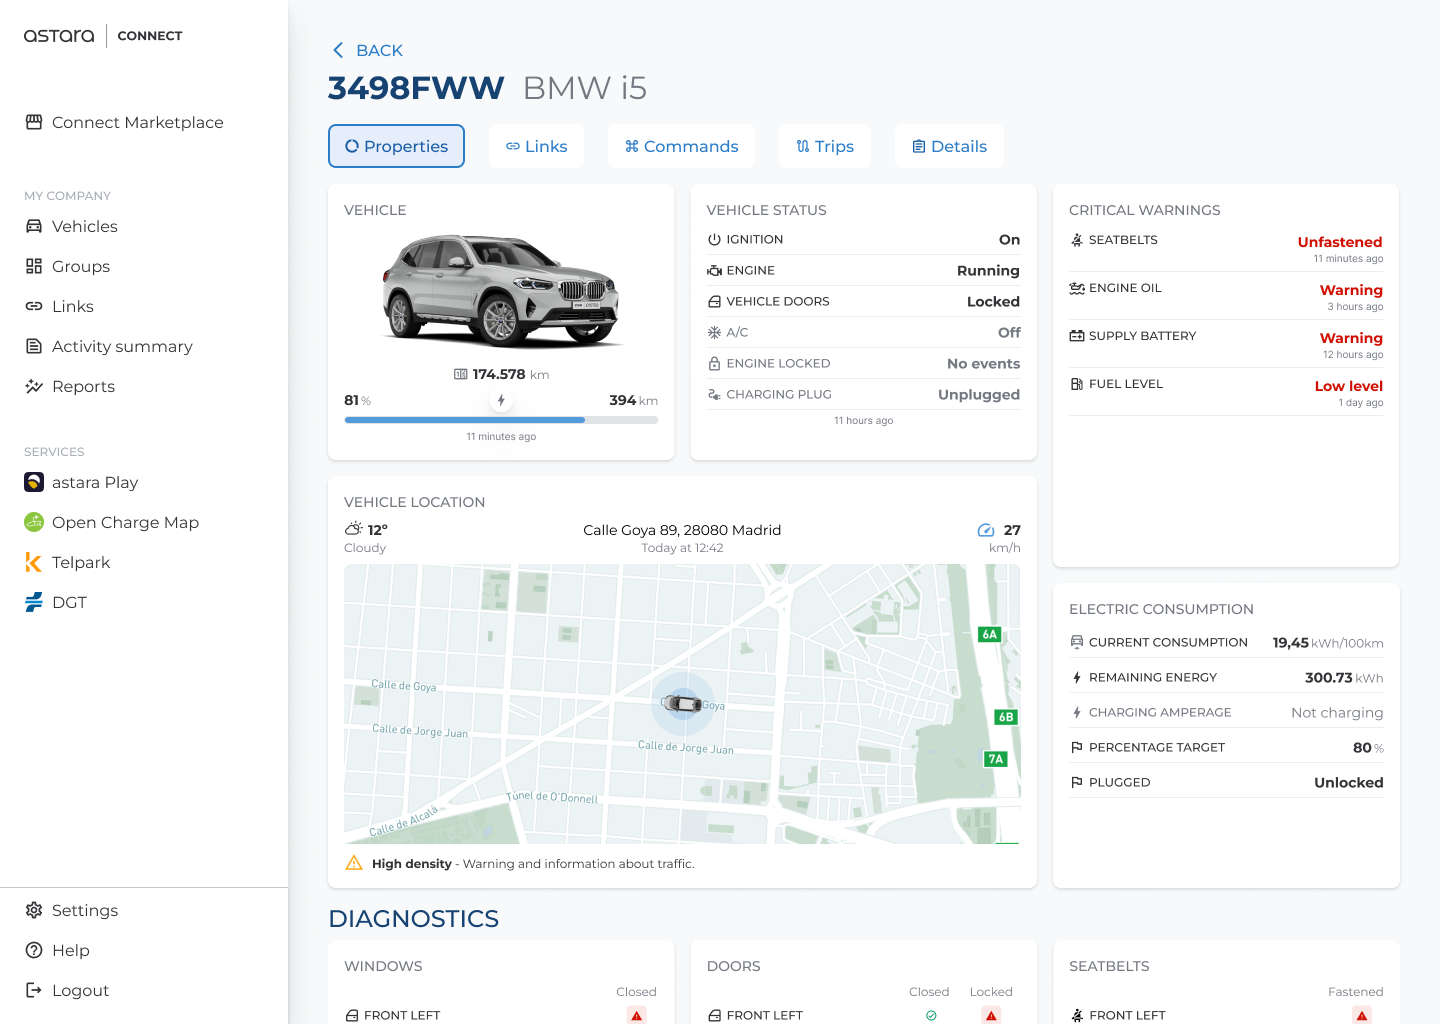Log out via Logout link
The height and width of the screenshot is (1024, 1440).
80,990
